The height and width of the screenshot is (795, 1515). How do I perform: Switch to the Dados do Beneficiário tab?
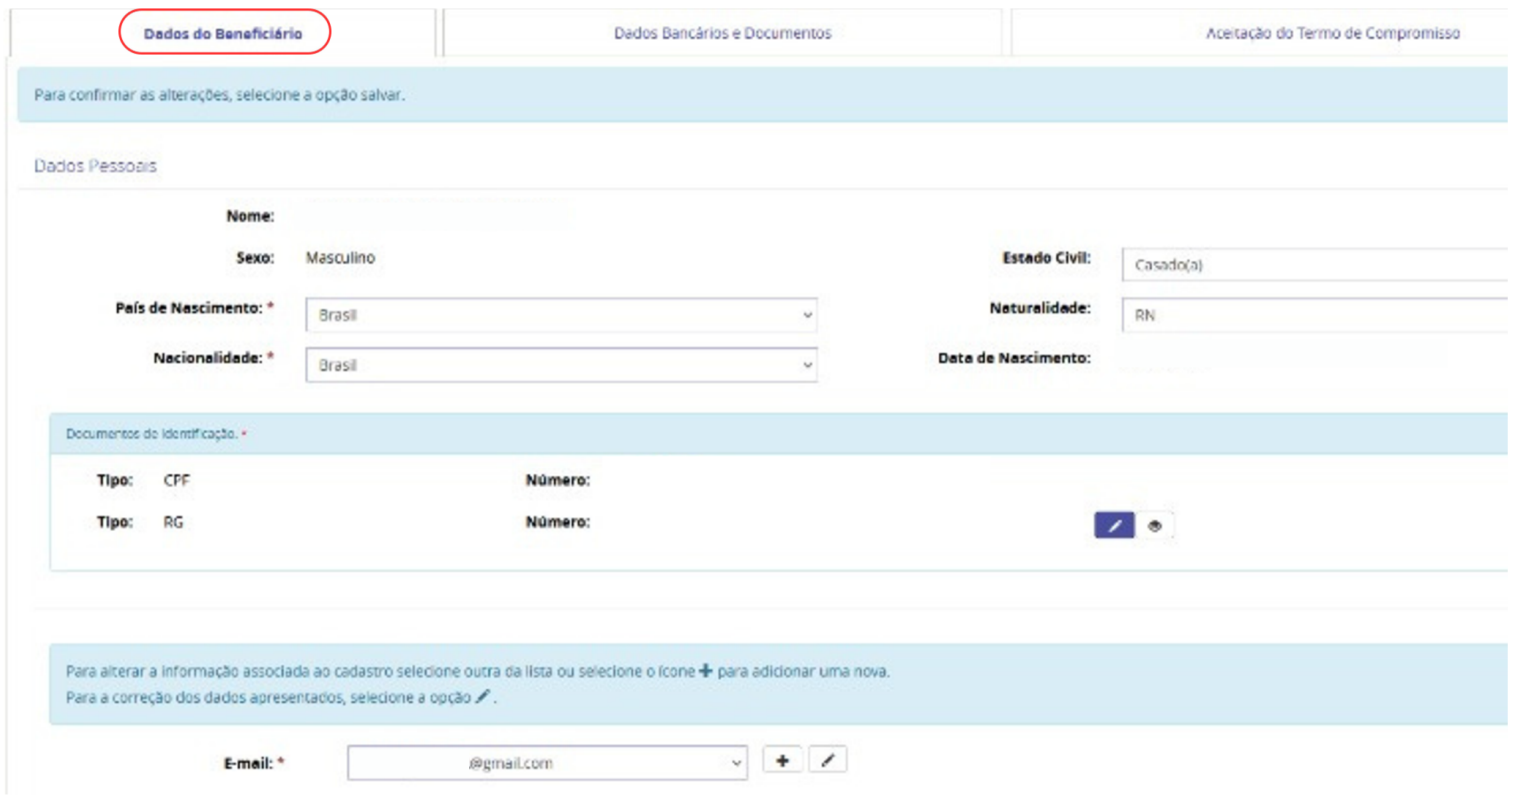click(223, 33)
